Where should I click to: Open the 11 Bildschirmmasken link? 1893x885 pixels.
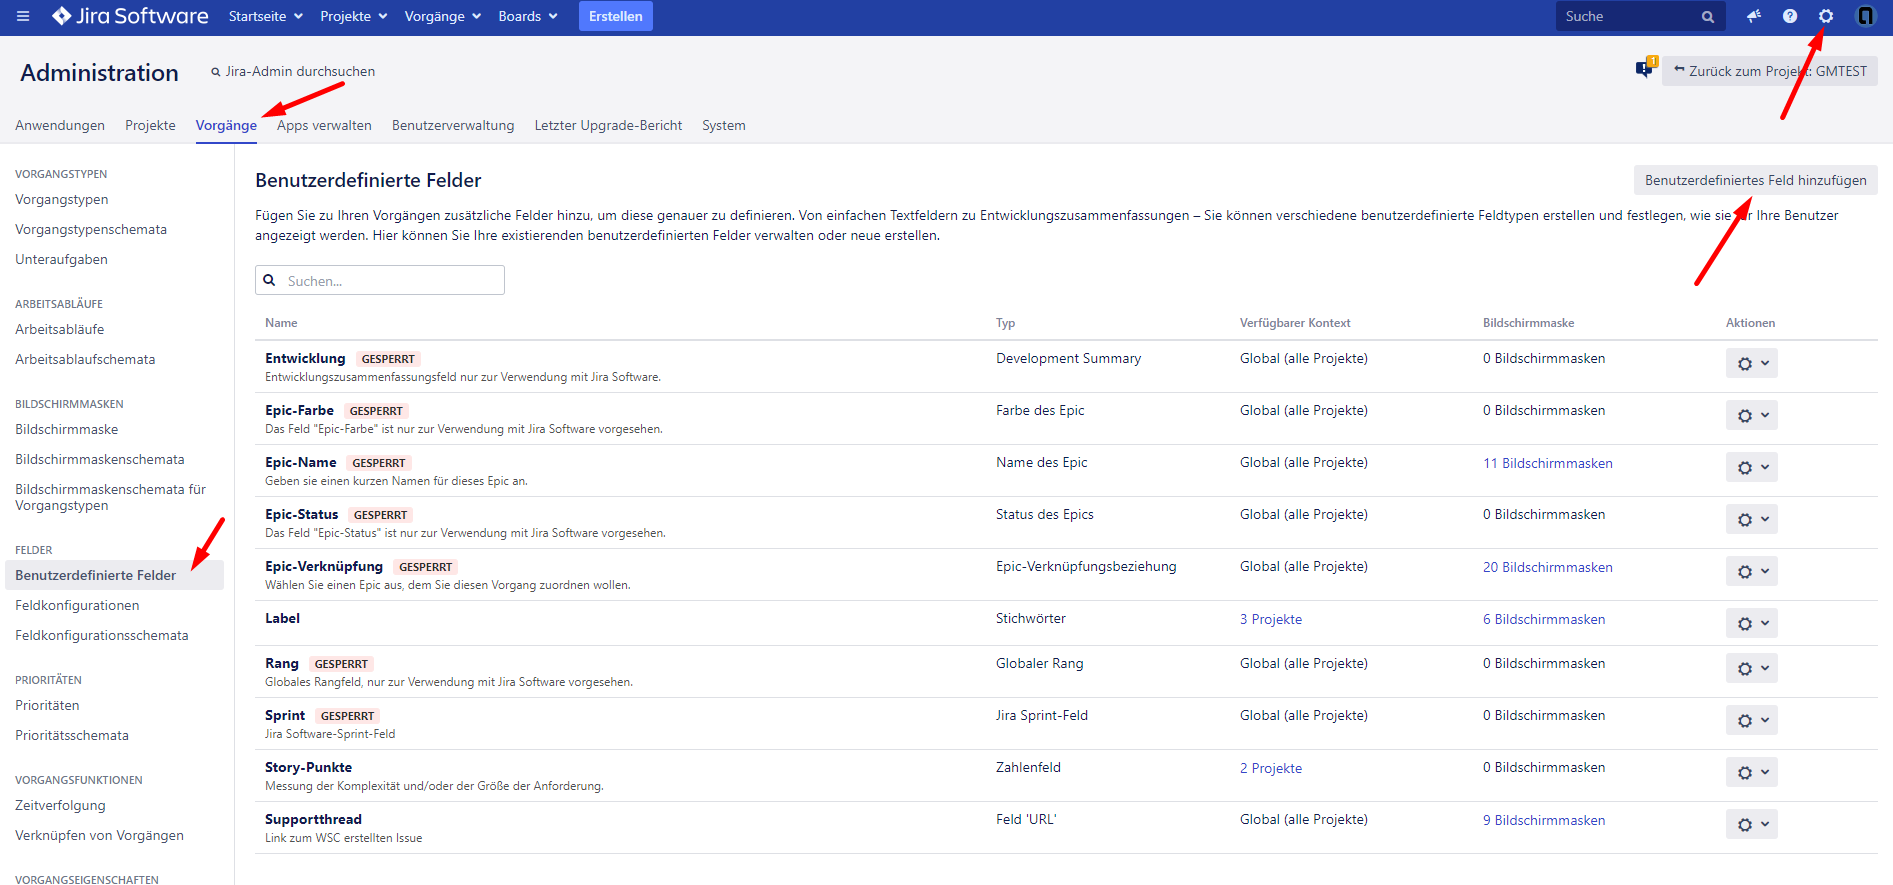point(1547,463)
